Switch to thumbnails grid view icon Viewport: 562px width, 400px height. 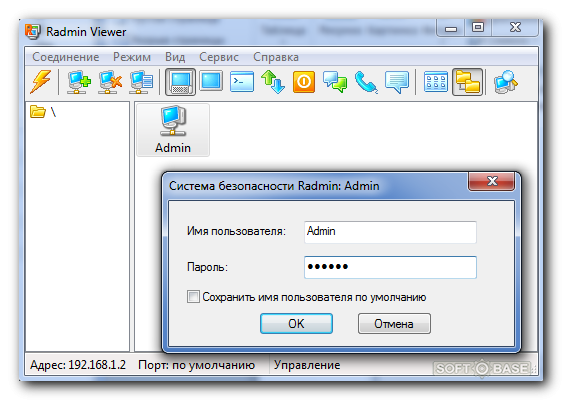pyautogui.click(x=435, y=82)
